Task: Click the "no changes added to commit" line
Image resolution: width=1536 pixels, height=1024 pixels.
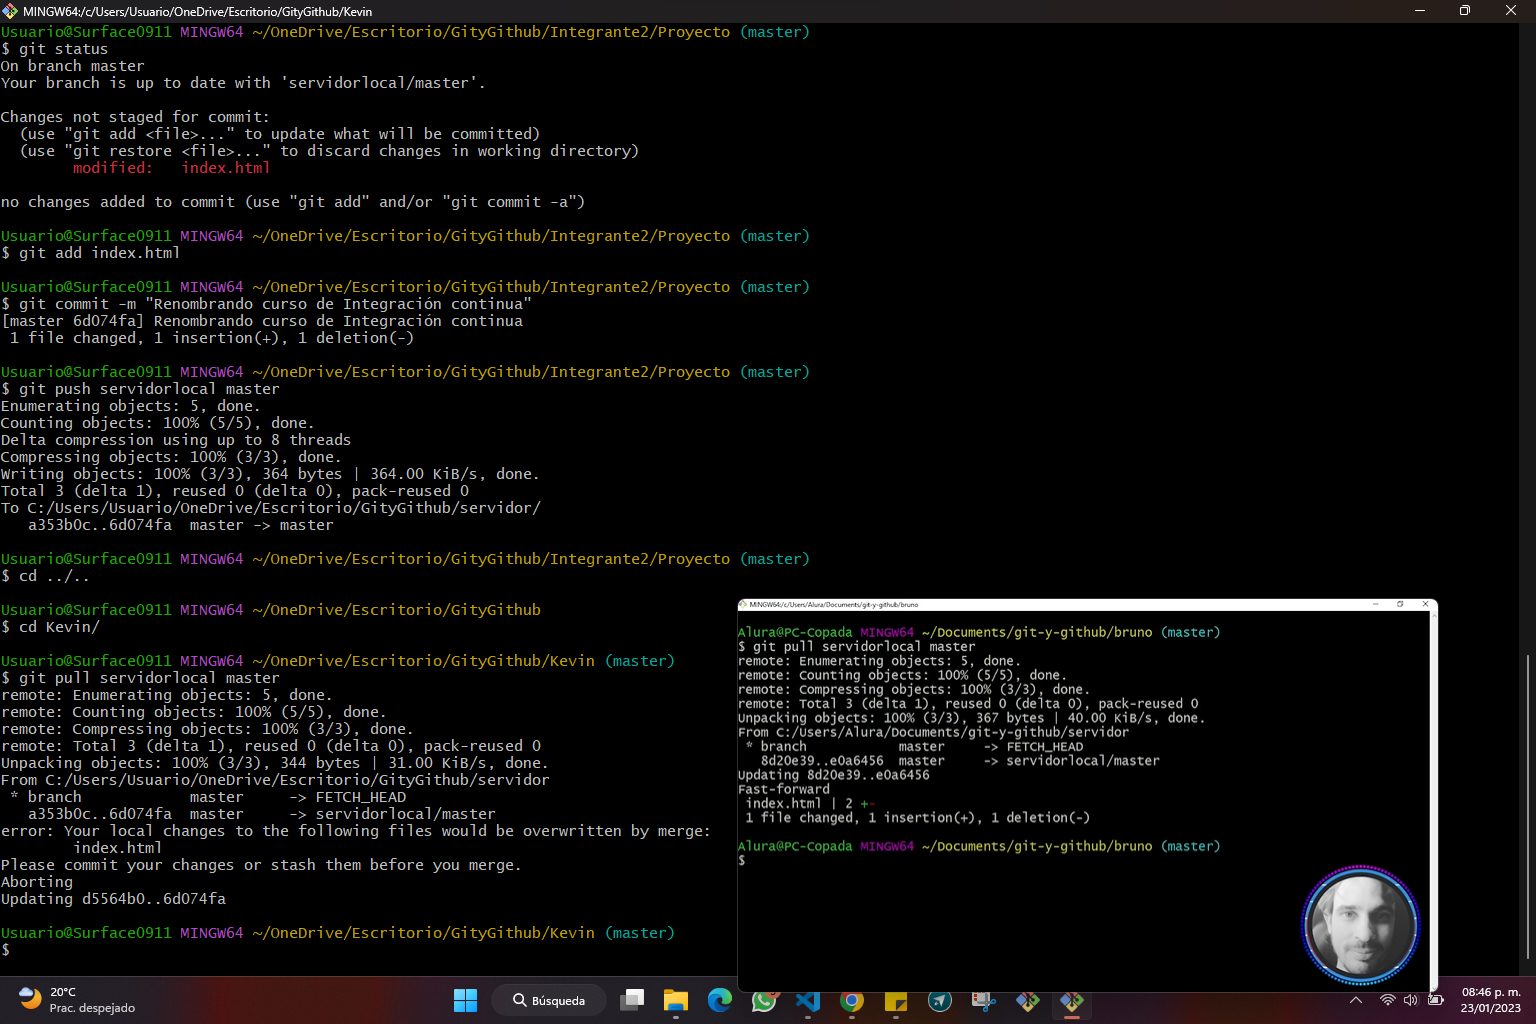Action: click(293, 202)
